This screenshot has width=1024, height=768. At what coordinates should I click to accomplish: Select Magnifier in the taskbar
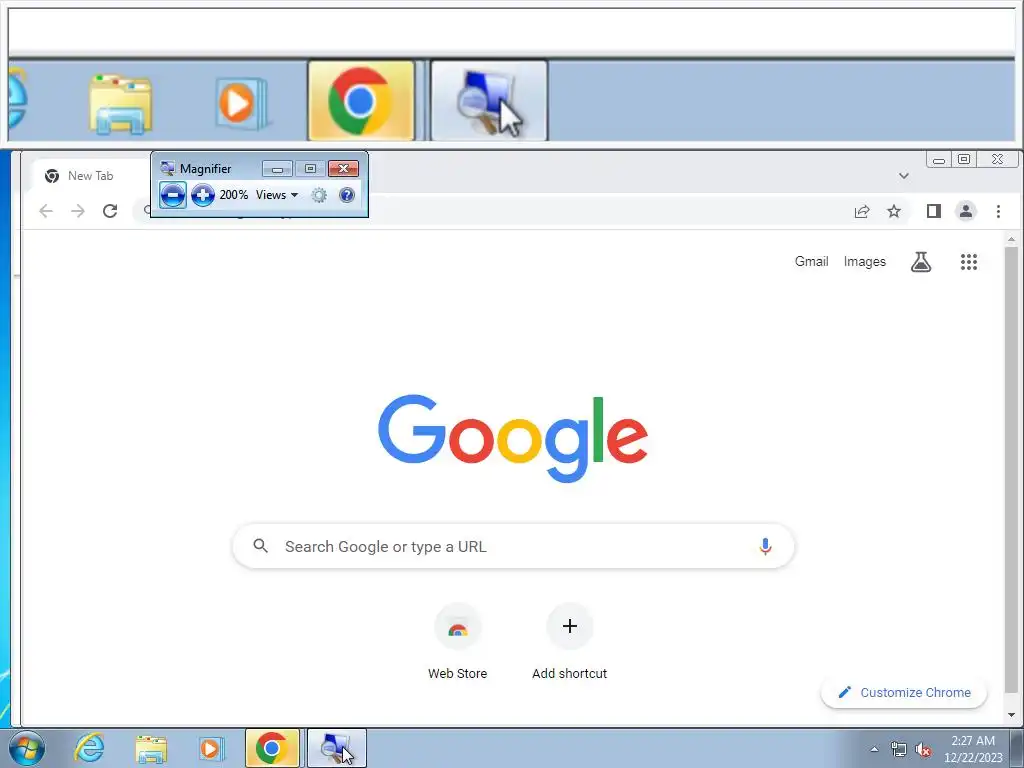tap(337, 748)
